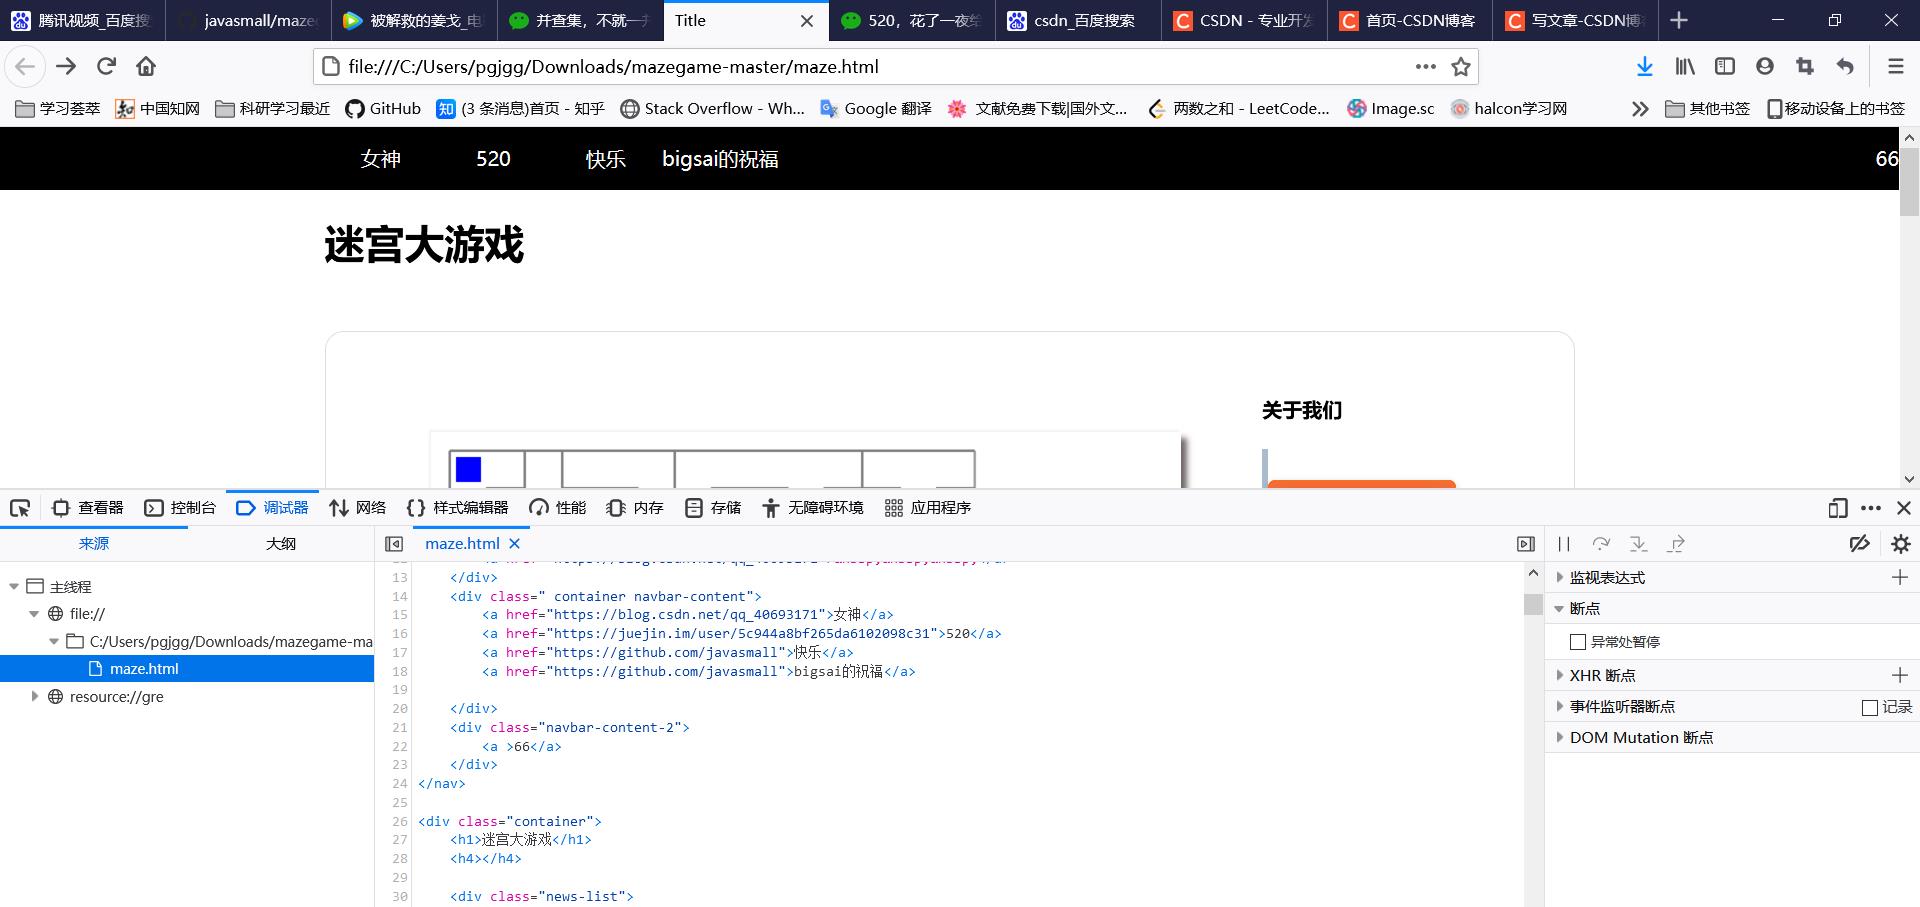Switch to the CSDN - 专业开发 browser tab
This screenshot has width=1920, height=907.
coord(1244,20)
